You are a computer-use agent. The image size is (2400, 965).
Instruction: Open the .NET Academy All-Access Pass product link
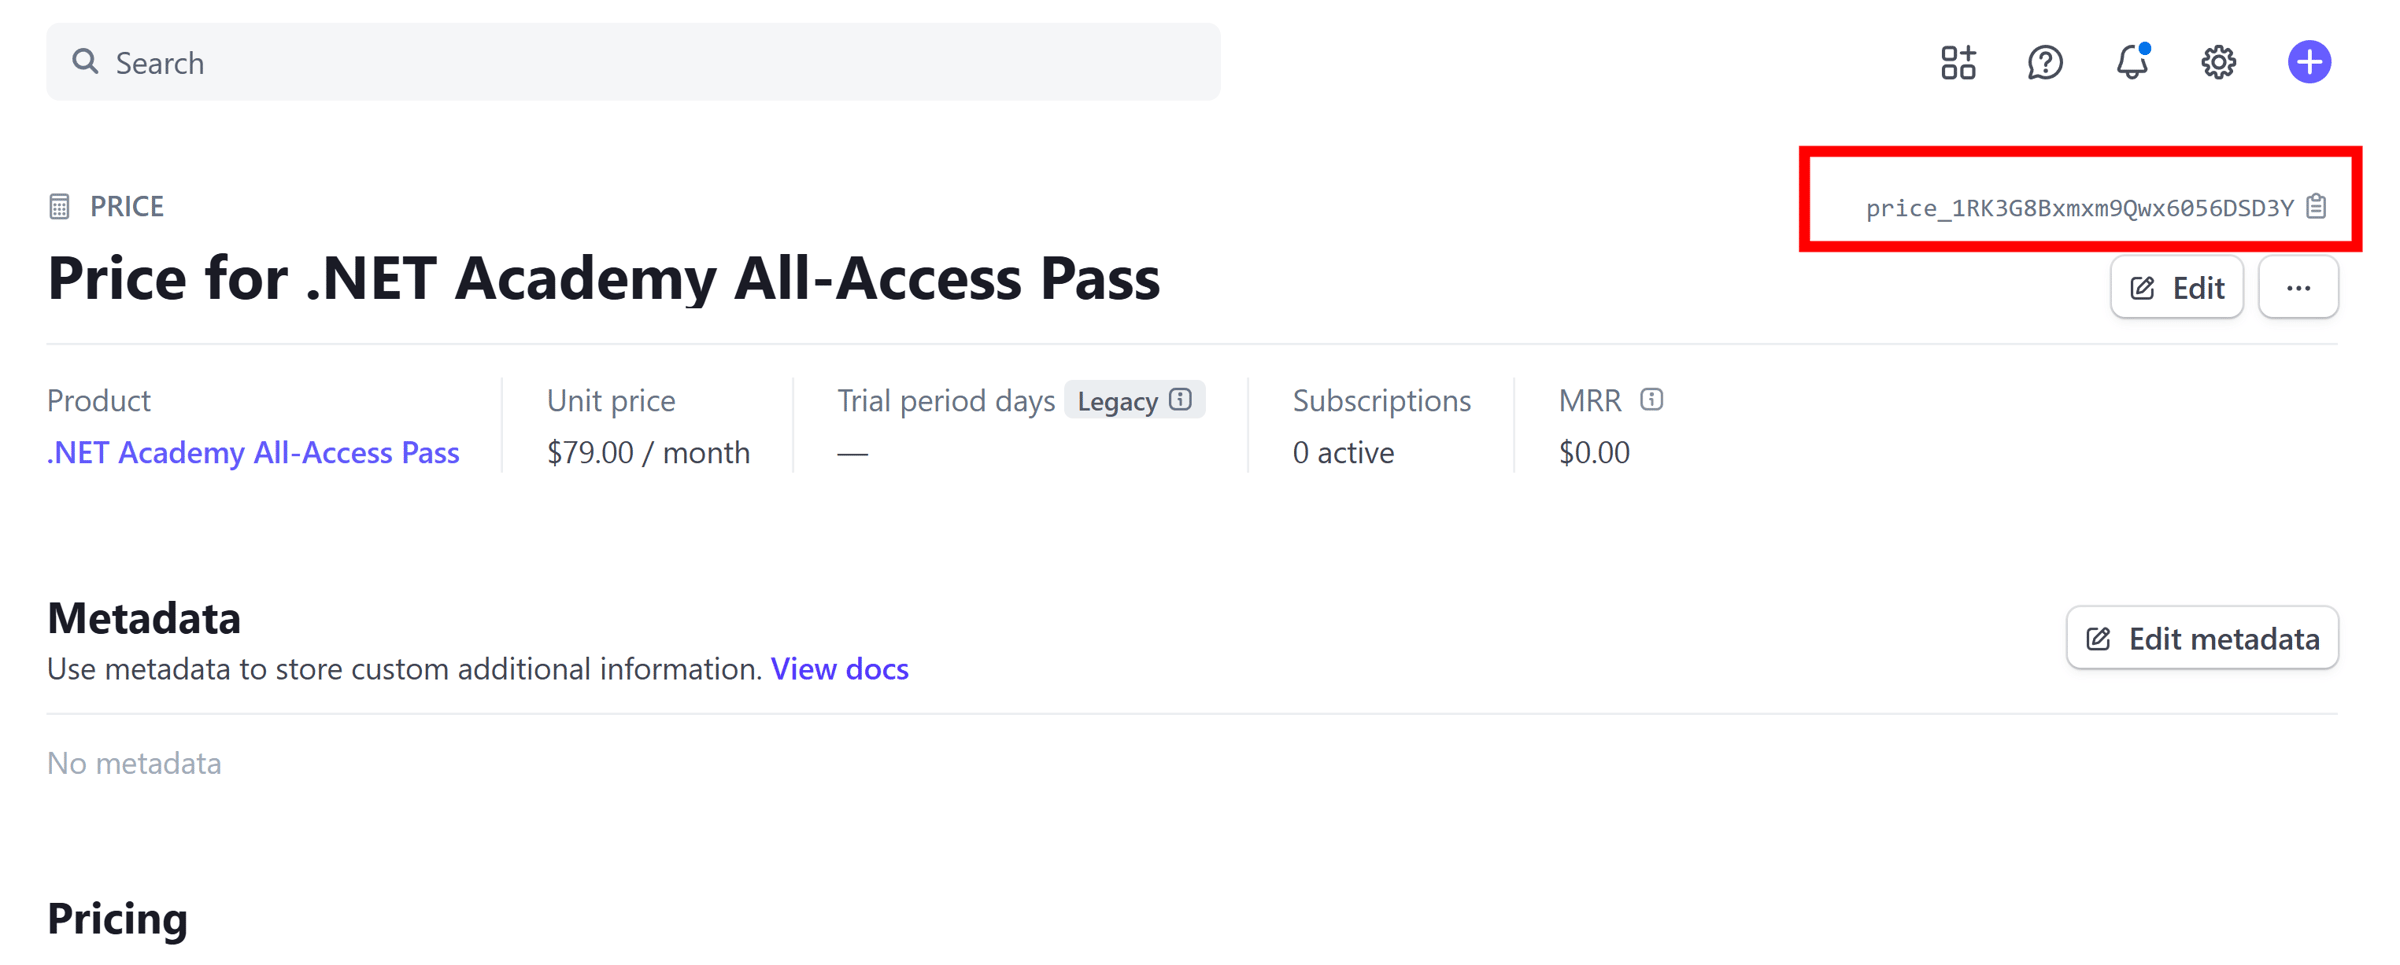click(x=253, y=453)
